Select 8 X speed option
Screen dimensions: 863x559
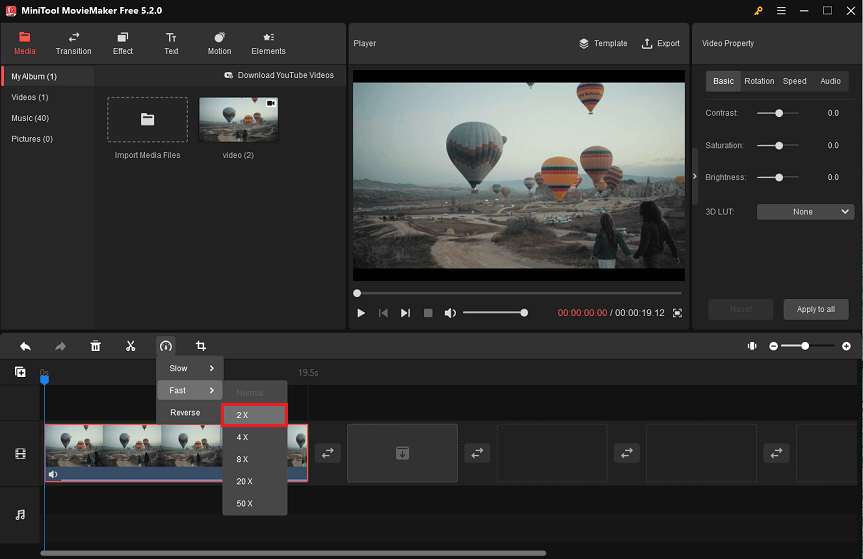[254, 459]
